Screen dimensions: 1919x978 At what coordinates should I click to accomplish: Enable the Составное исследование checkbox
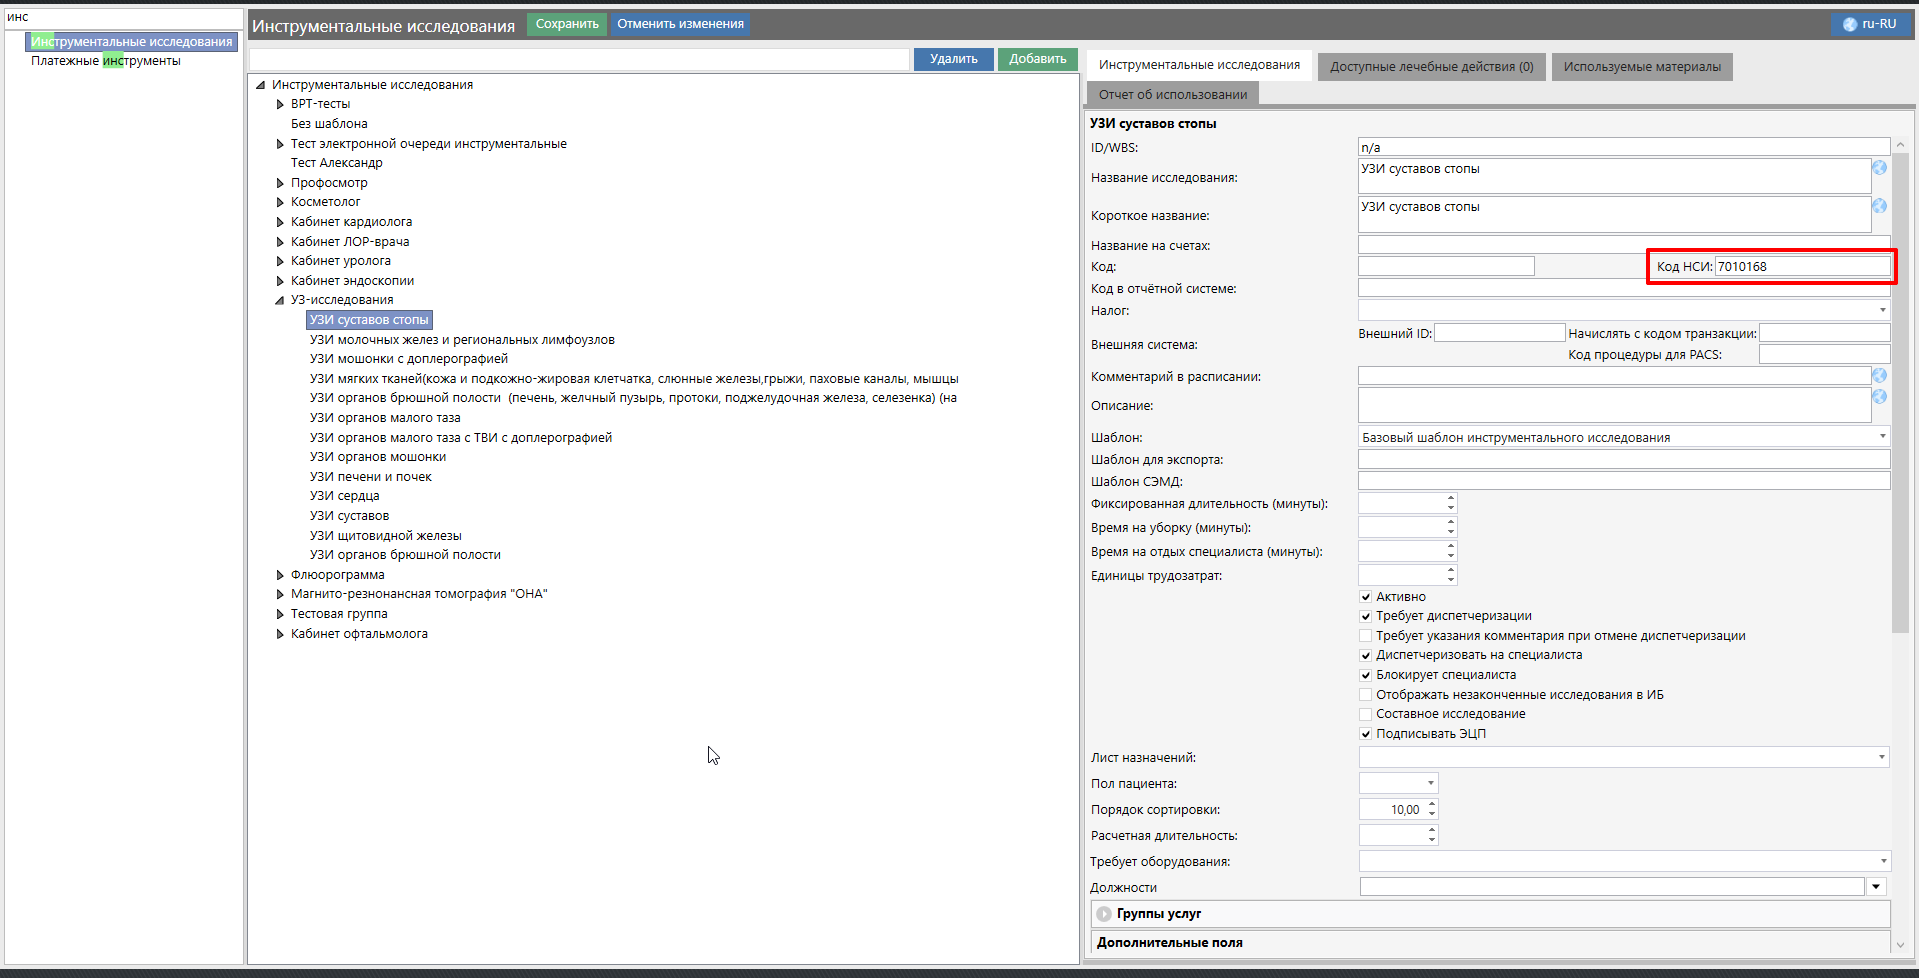coord(1366,714)
